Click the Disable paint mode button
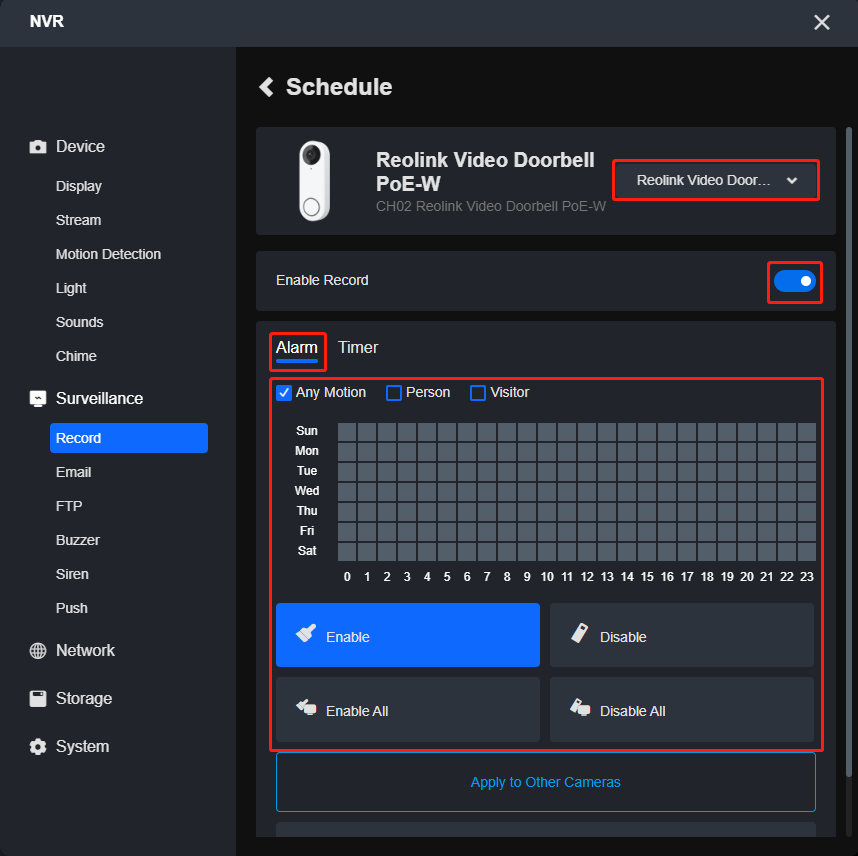Image resolution: width=858 pixels, height=856 pixels. 682,635
